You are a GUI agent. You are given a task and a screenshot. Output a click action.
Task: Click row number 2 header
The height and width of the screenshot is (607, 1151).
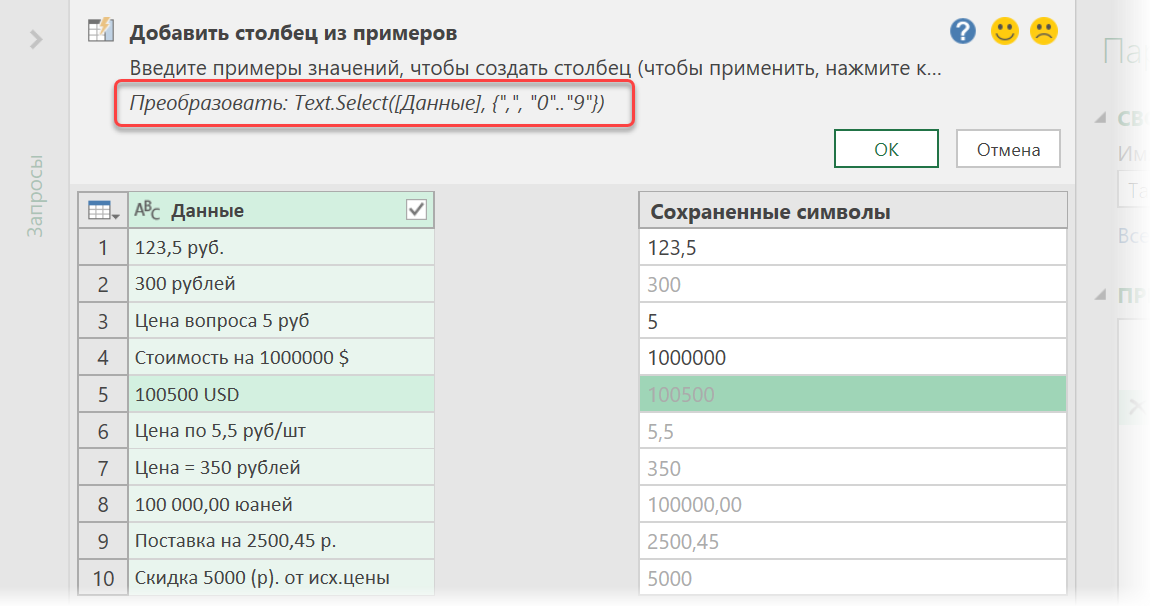pyautogui.click(x=103, y=283)
